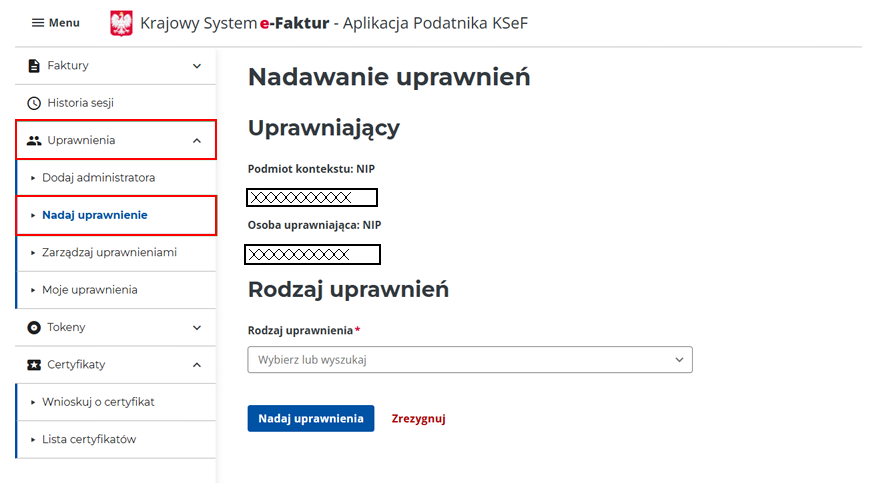Collapse the Certyfikaty section chevron
The width and height of the screenshot is (887, 489).
(x=197, y=365)
